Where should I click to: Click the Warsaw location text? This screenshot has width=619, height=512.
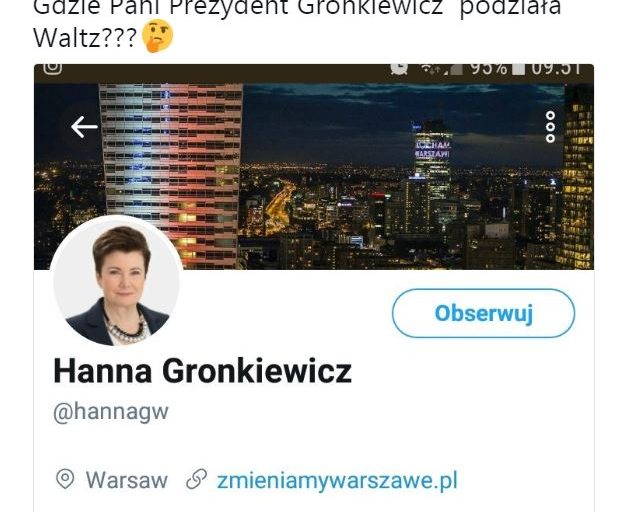[127, 480]
